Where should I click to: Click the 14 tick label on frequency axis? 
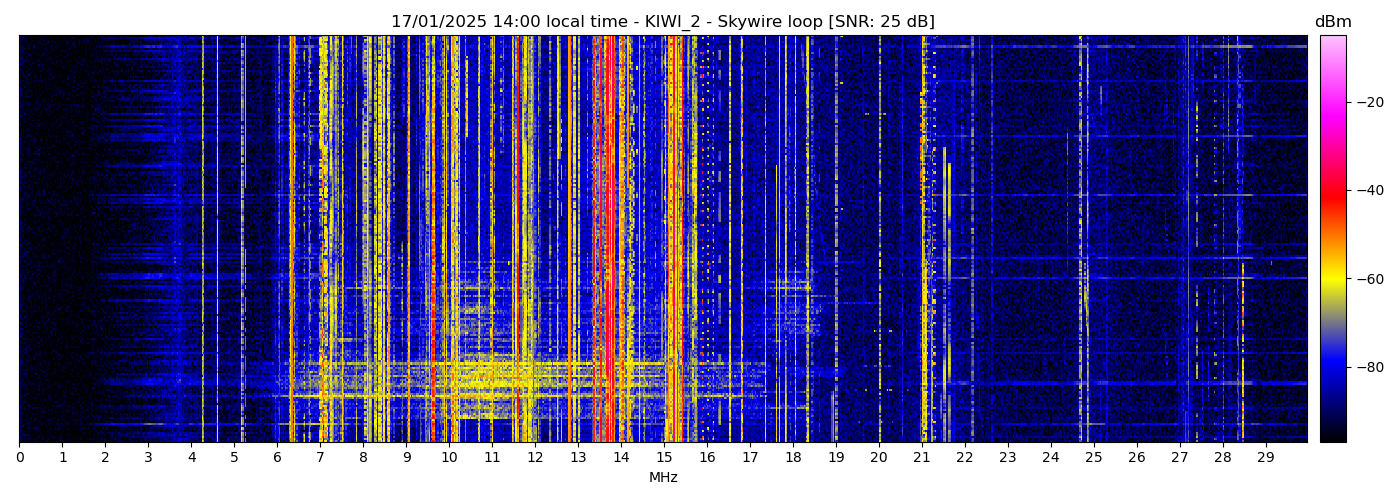[621, 457]
